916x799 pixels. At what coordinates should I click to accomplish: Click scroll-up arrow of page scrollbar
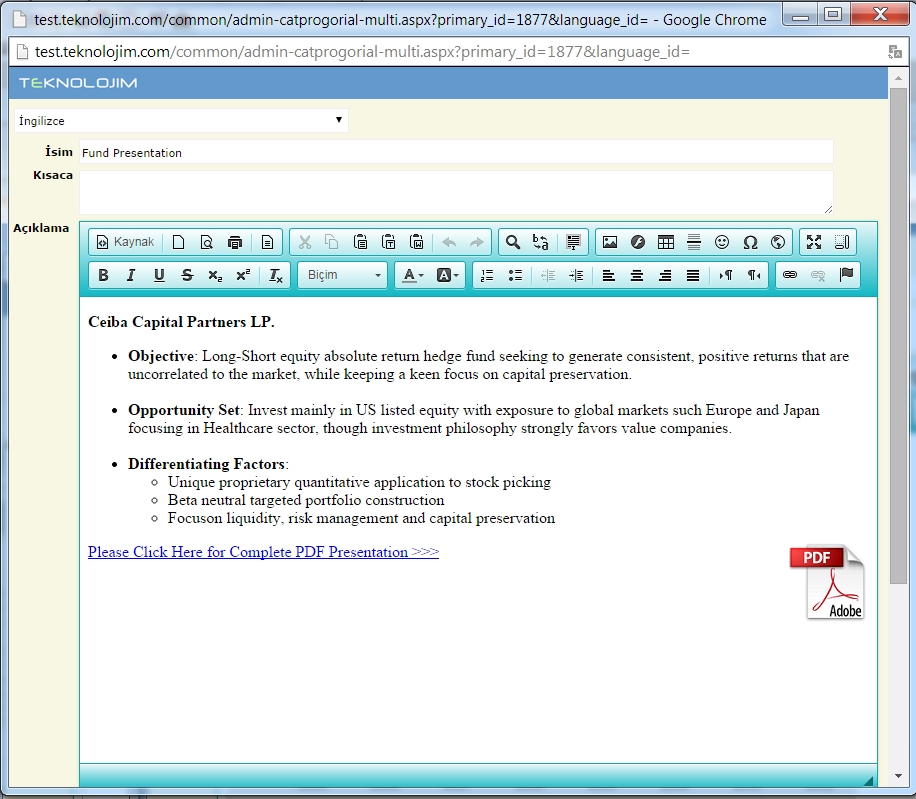click(898, 78)
